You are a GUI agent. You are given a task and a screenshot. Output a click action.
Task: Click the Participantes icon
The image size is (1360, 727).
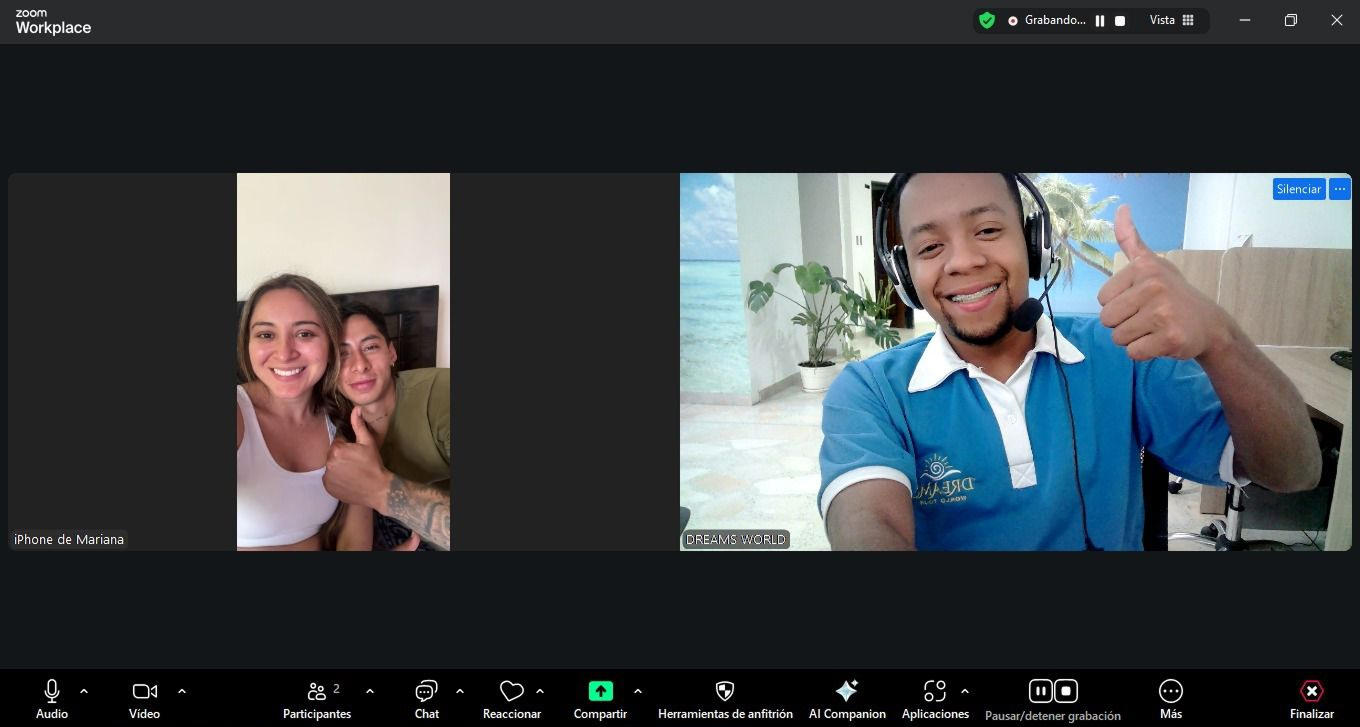[x=317, y=691]
